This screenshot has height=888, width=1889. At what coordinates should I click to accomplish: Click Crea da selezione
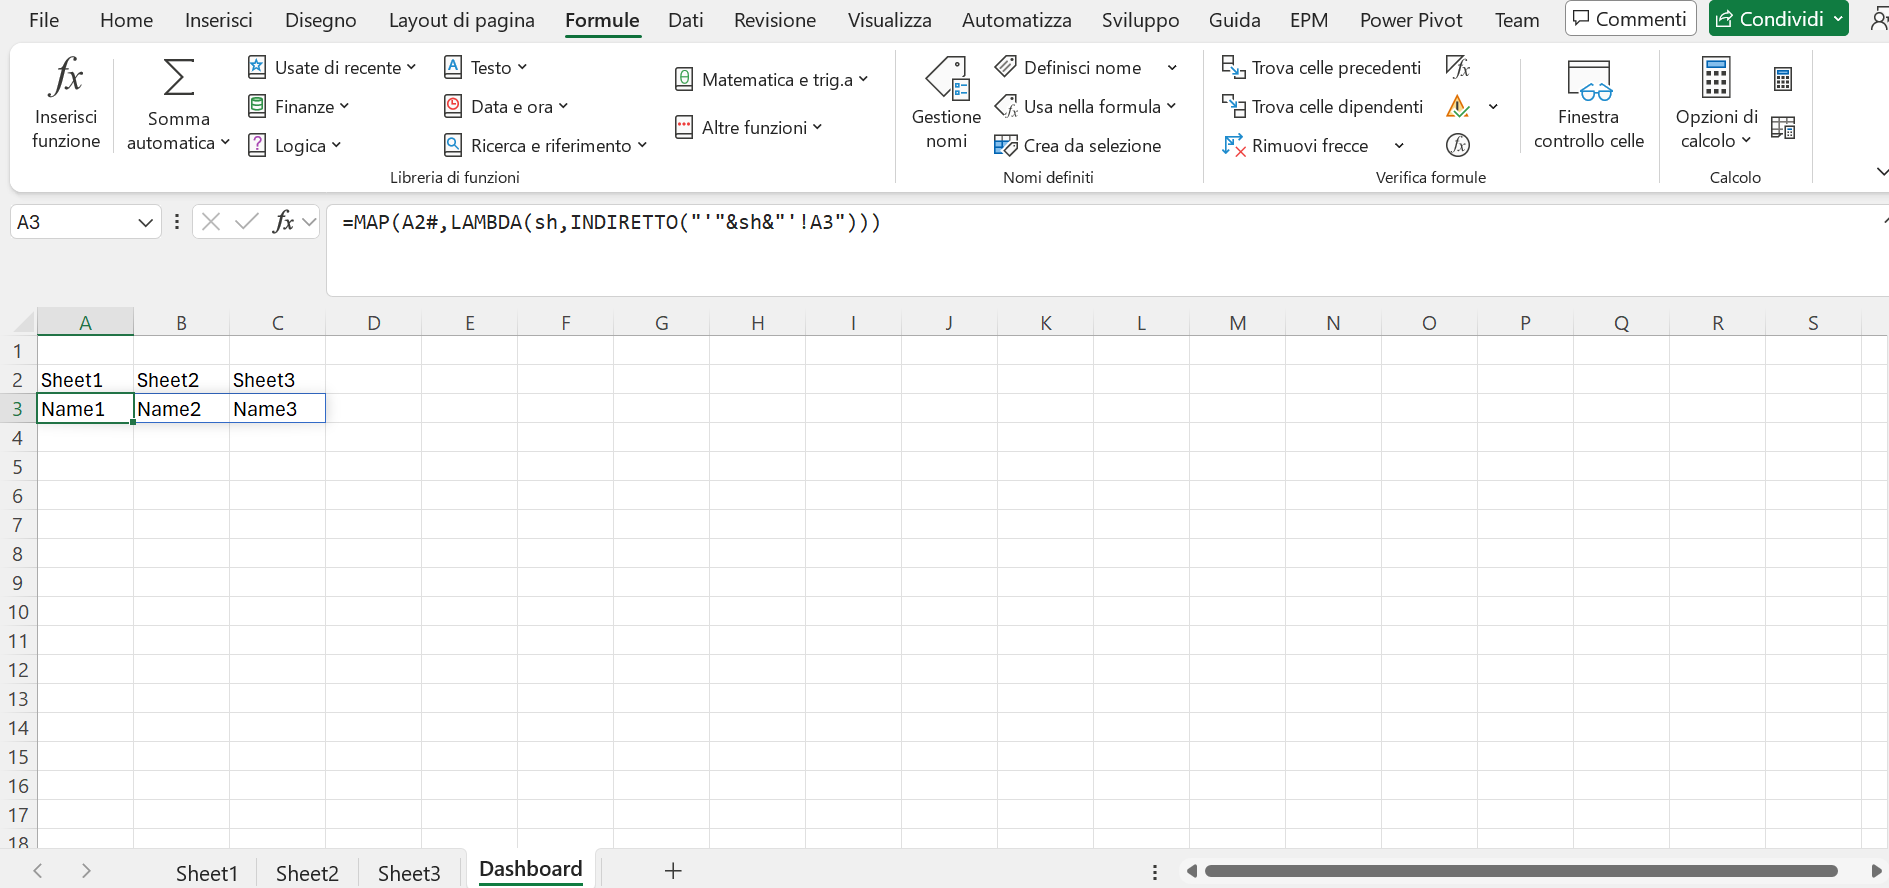1077,145
